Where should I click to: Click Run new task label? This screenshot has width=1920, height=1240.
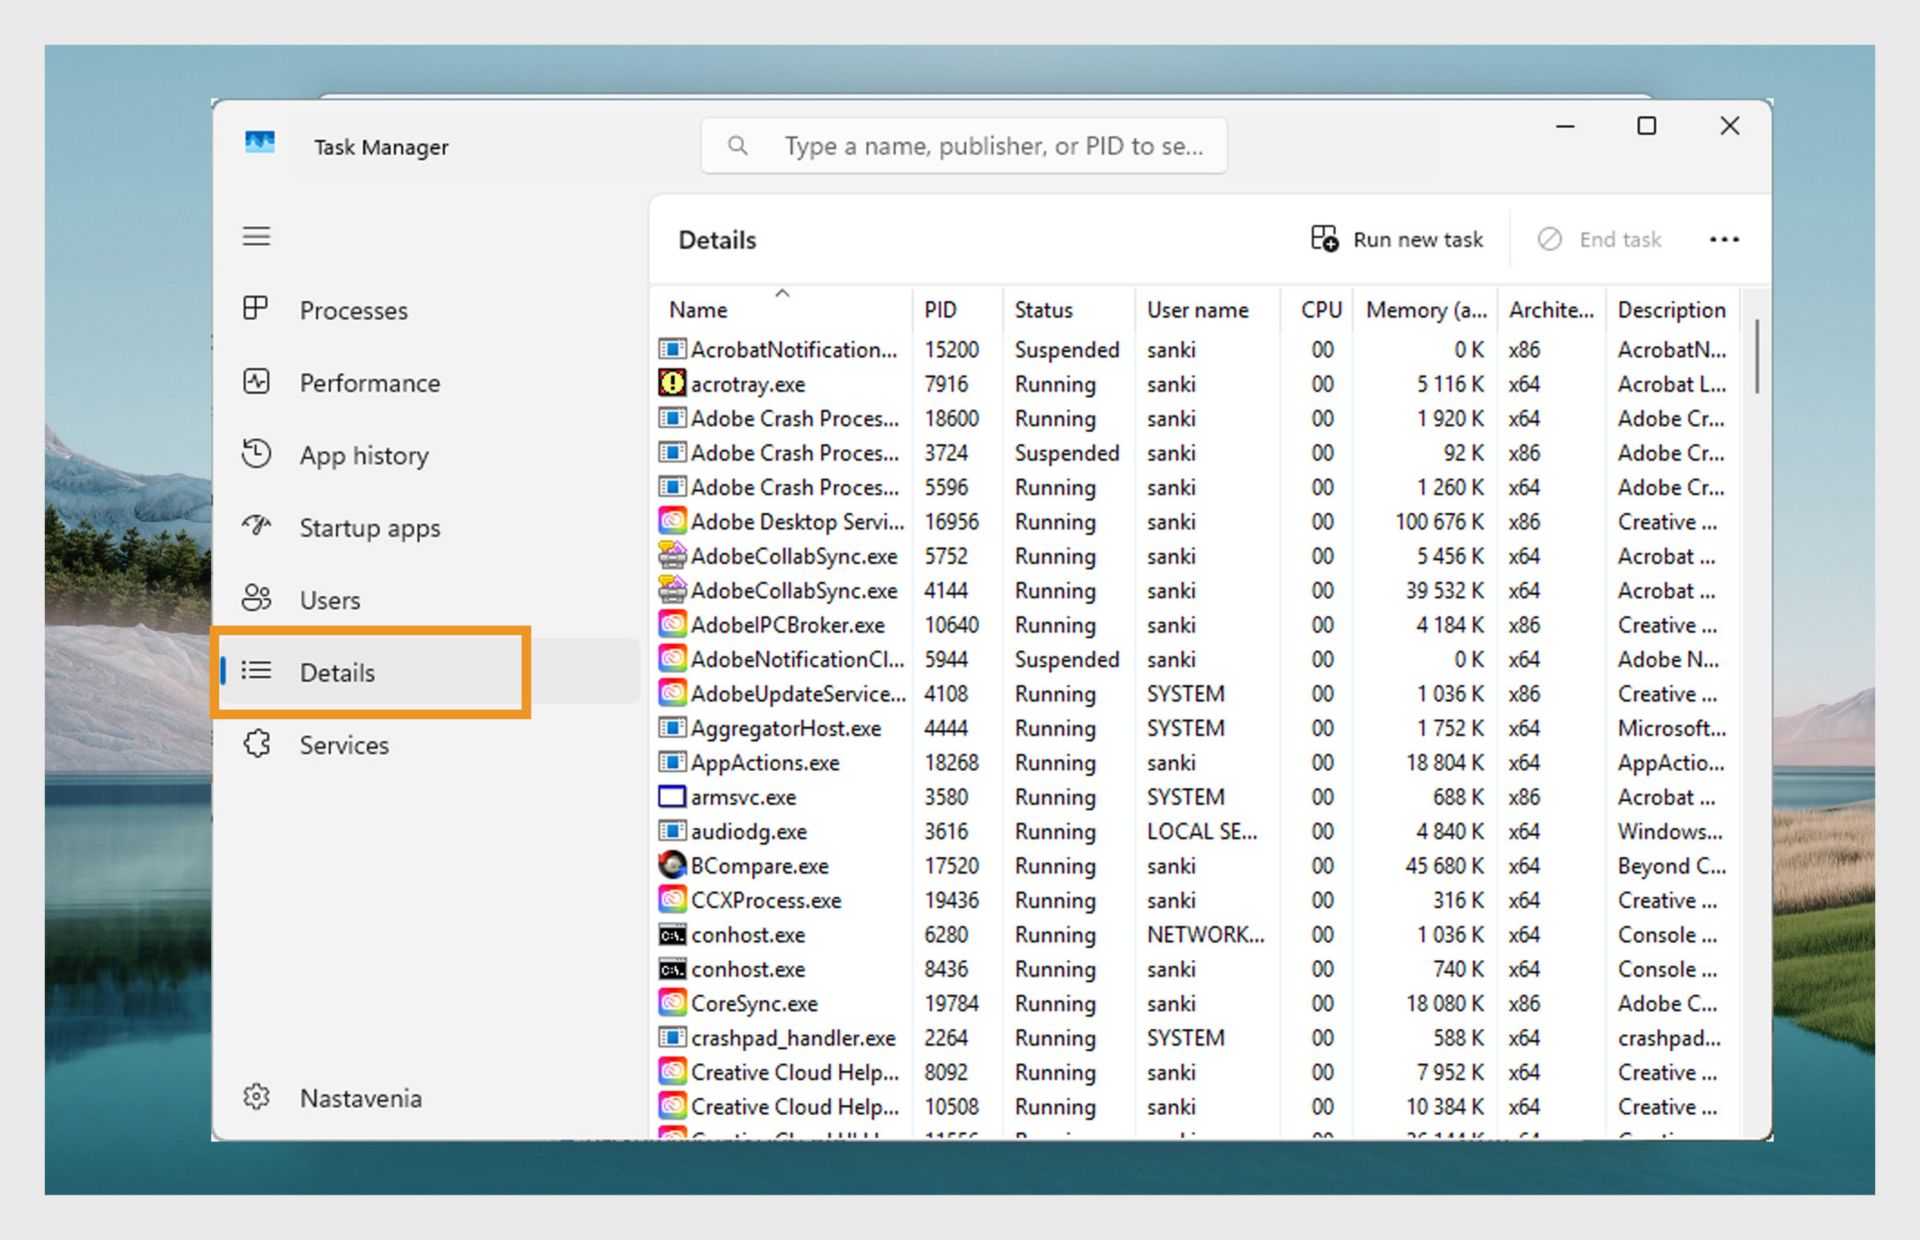coord(1417,240)
